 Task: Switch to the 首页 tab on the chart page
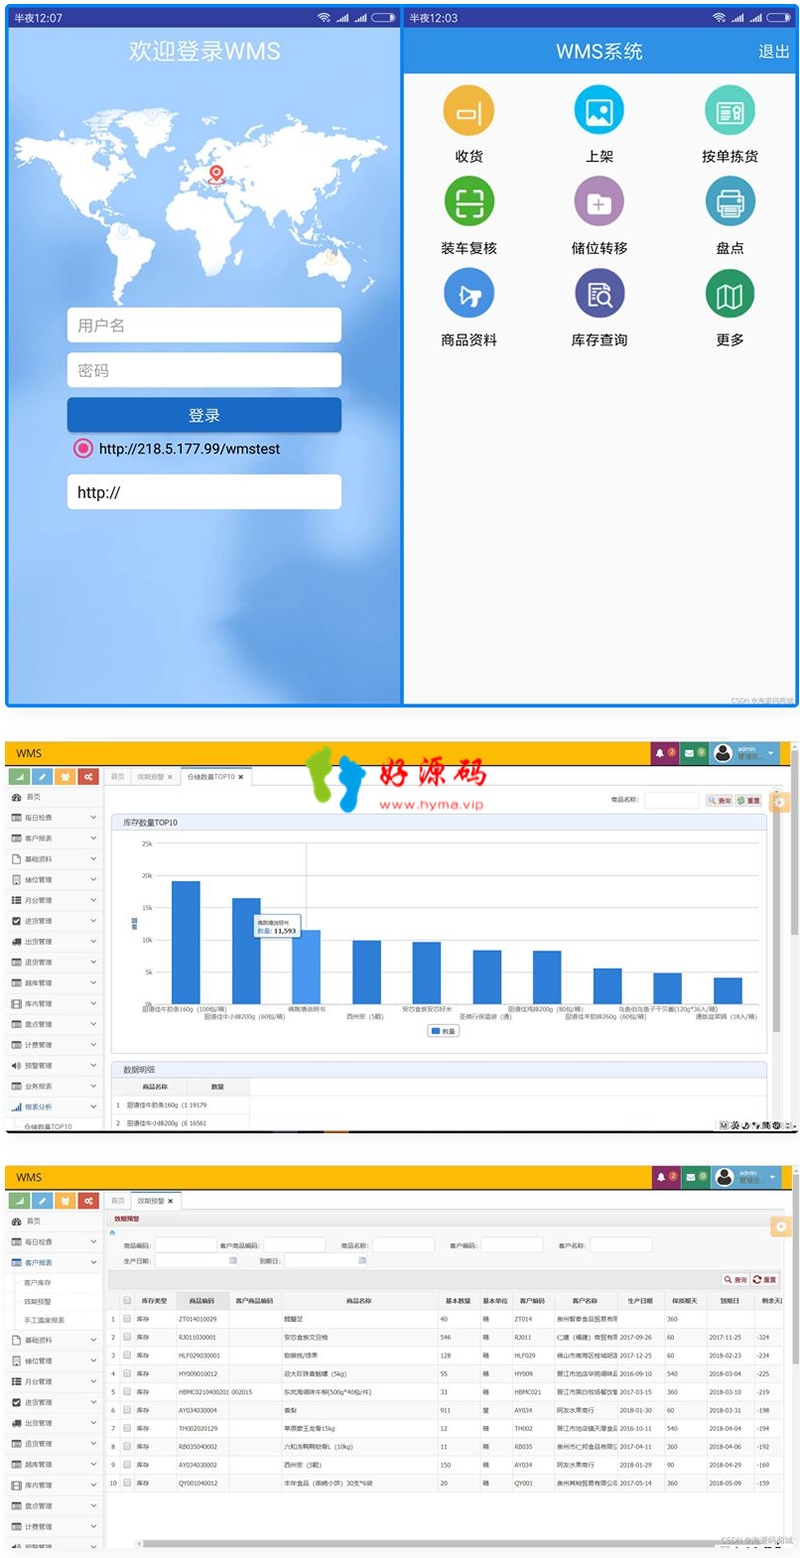(x=118, y=776)
